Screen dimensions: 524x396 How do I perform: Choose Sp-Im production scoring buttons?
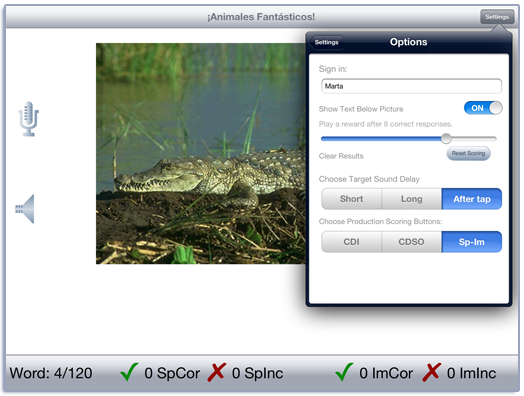pyautogui.click(x=472, y=242)
